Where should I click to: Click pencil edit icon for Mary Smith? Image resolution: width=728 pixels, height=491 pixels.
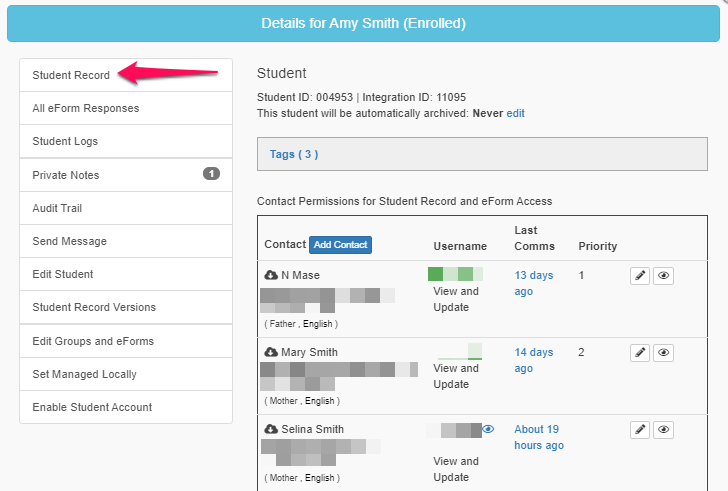pyautogui.click(x=640, y=353)
